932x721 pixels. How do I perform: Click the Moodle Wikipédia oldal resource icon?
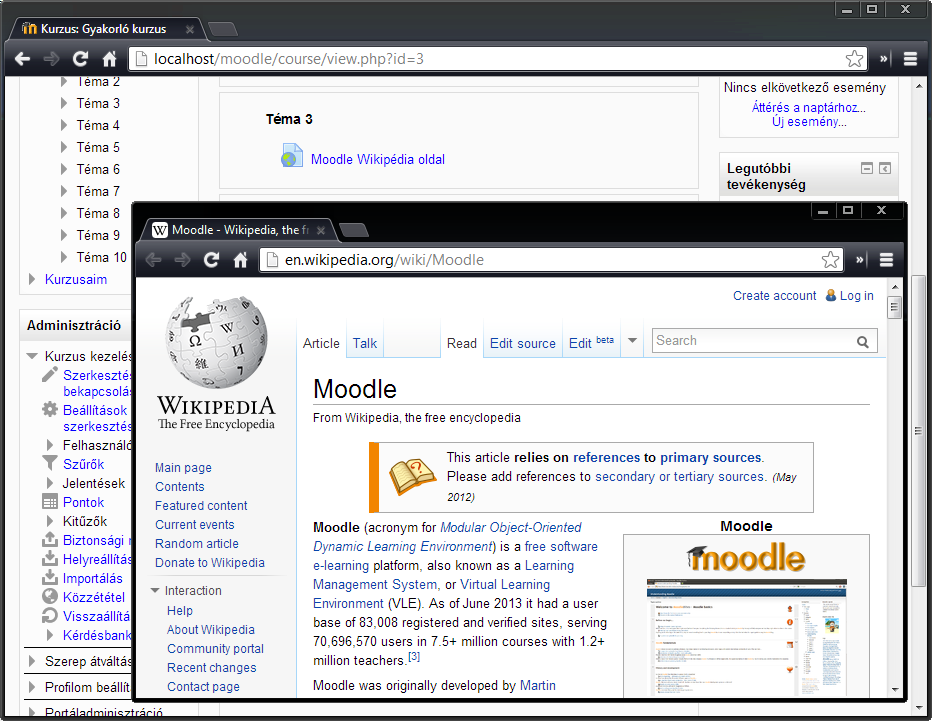(292, 156)
